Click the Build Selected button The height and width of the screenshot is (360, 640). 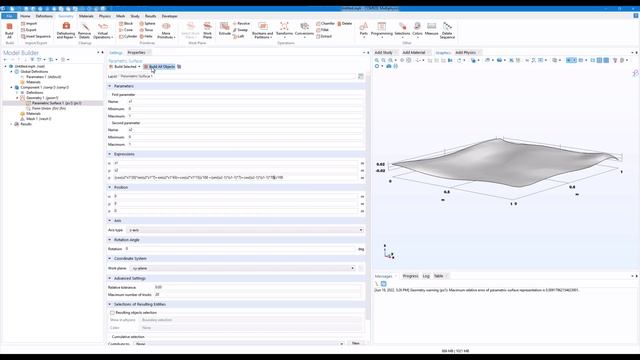(x=122, y=67)
